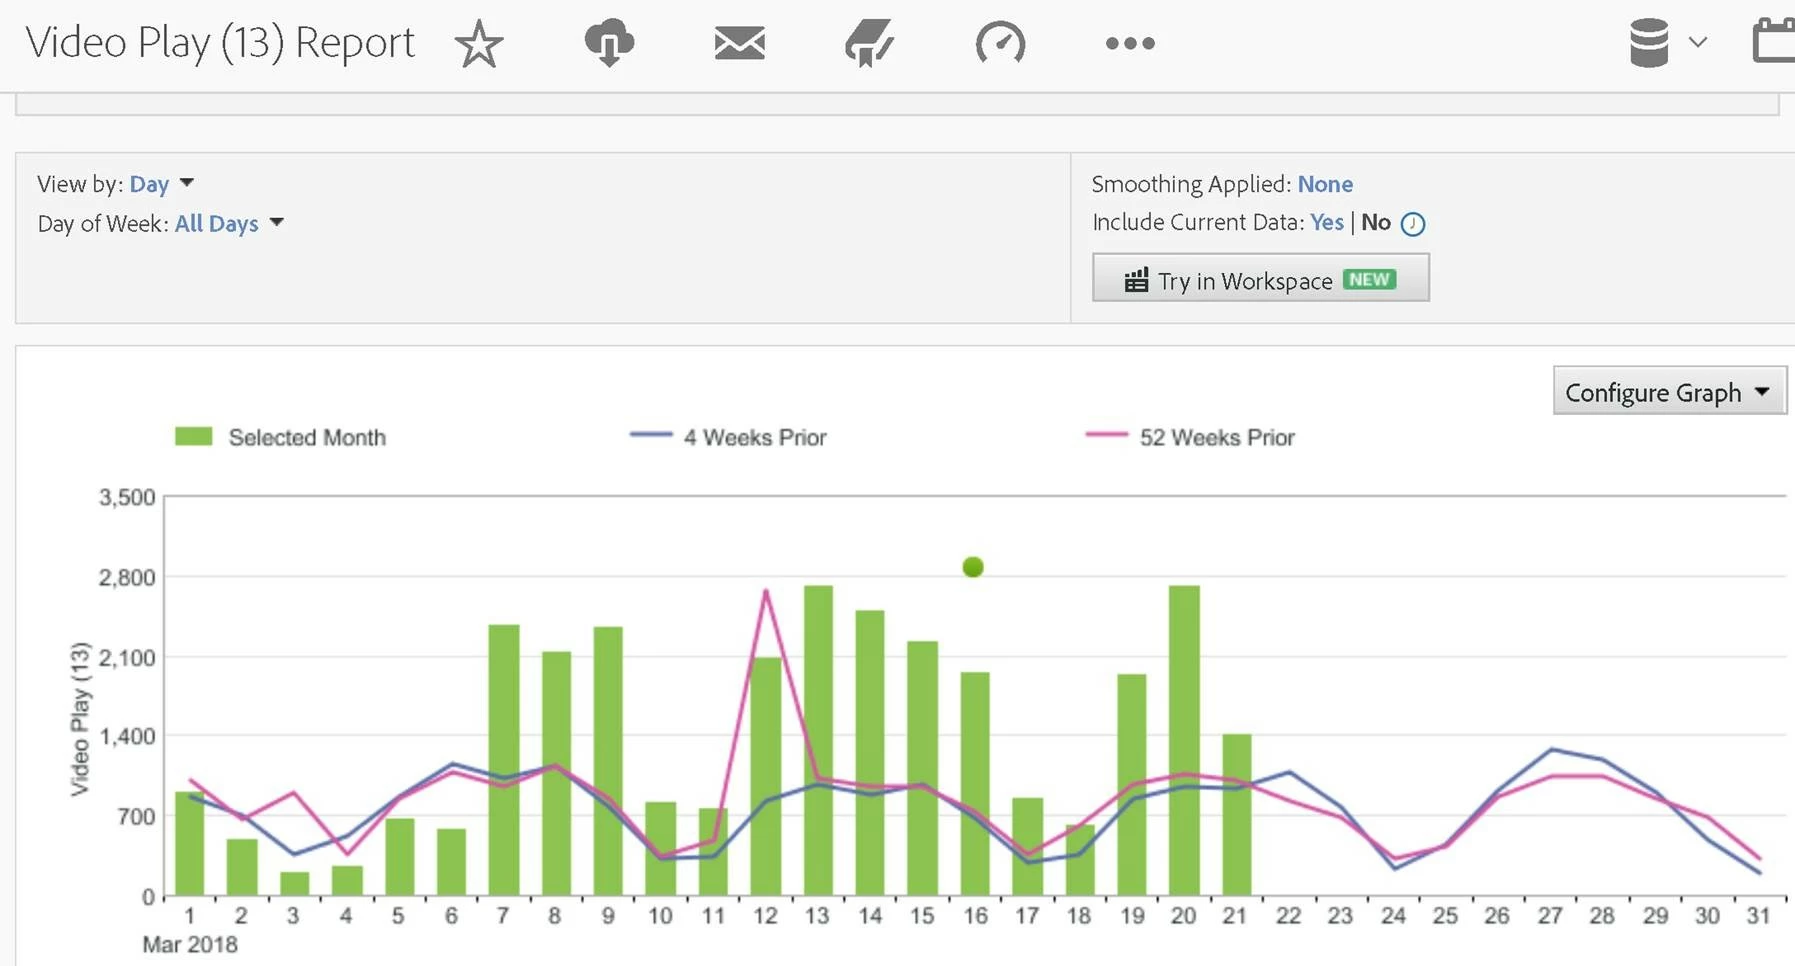
Task: Click the bookmark icon in the toolbar
Action: tap(869, 43)
